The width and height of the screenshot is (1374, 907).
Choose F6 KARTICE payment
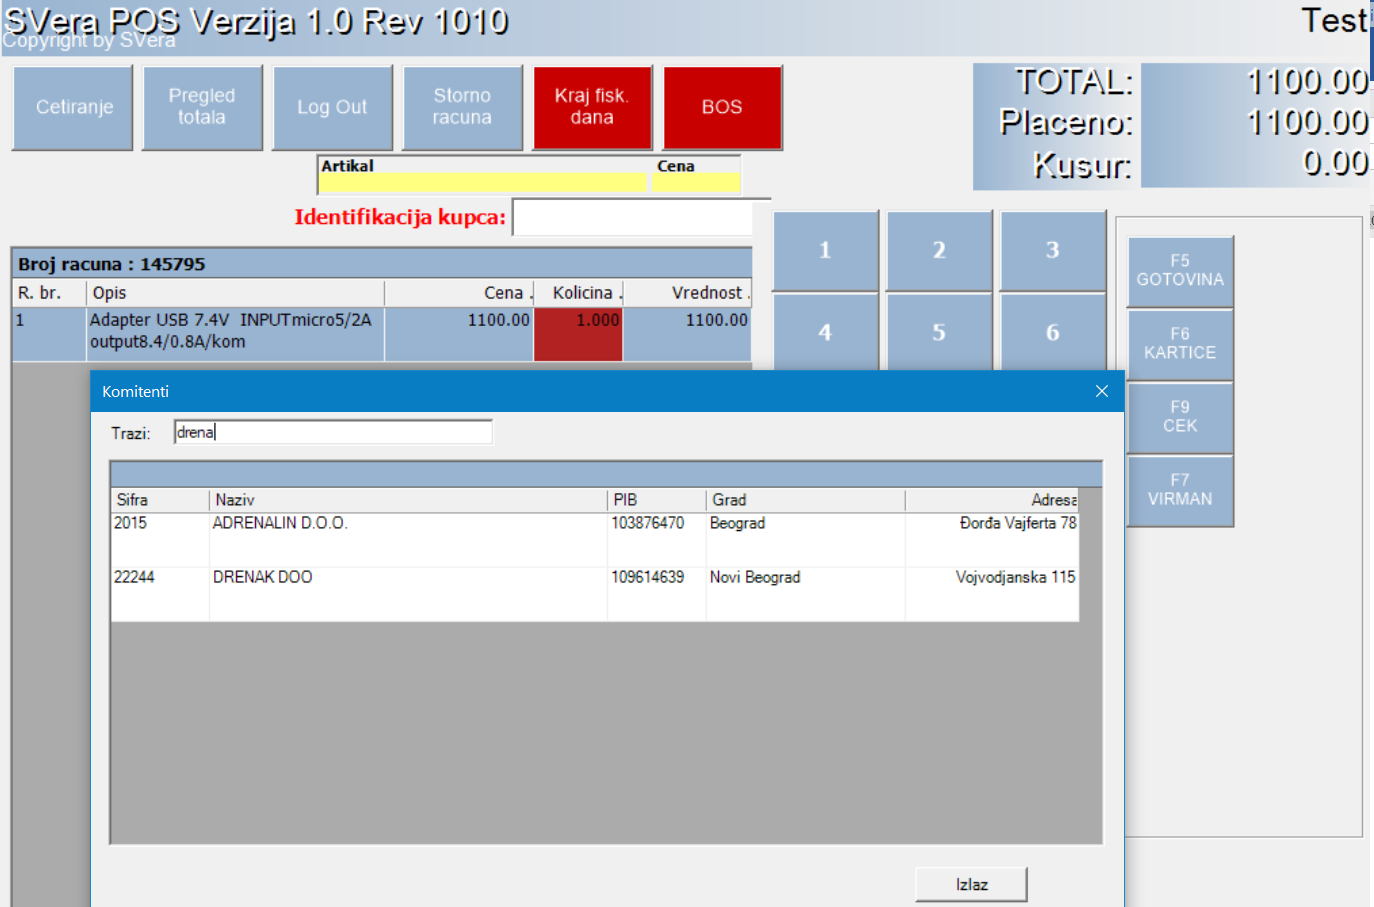(1180, 344)
